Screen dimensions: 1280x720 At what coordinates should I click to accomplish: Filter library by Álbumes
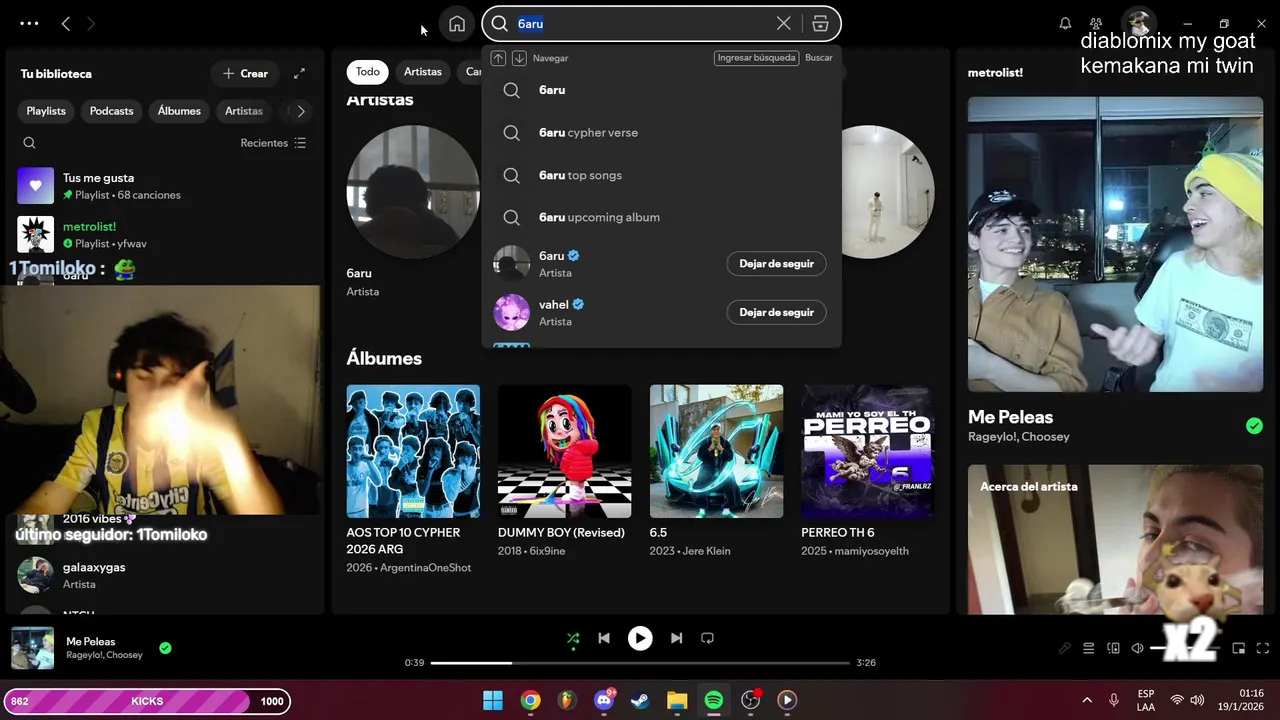click(179, 111)
